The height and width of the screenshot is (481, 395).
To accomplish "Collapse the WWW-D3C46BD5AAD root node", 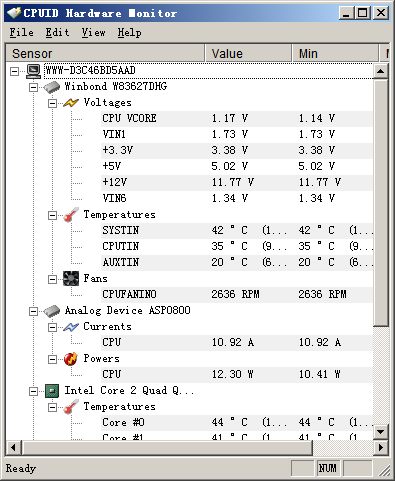I will point(14,71).
